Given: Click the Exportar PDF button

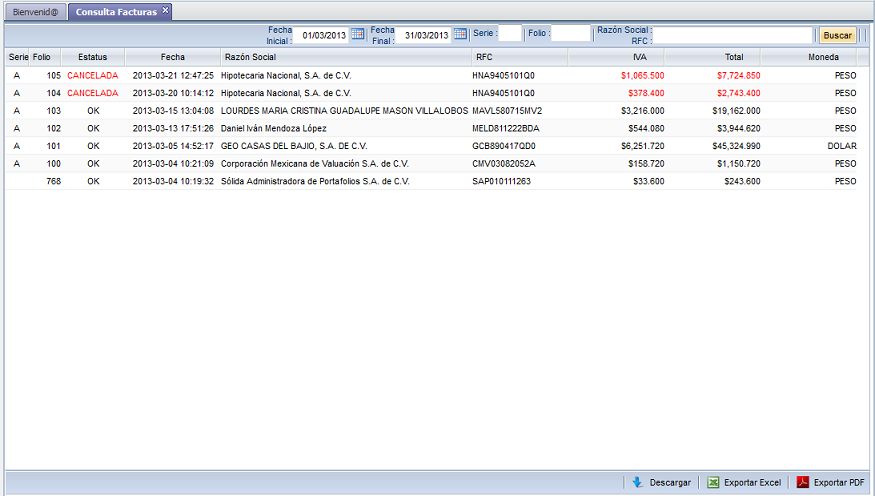Looking at the screenshot, I should 830,482.
